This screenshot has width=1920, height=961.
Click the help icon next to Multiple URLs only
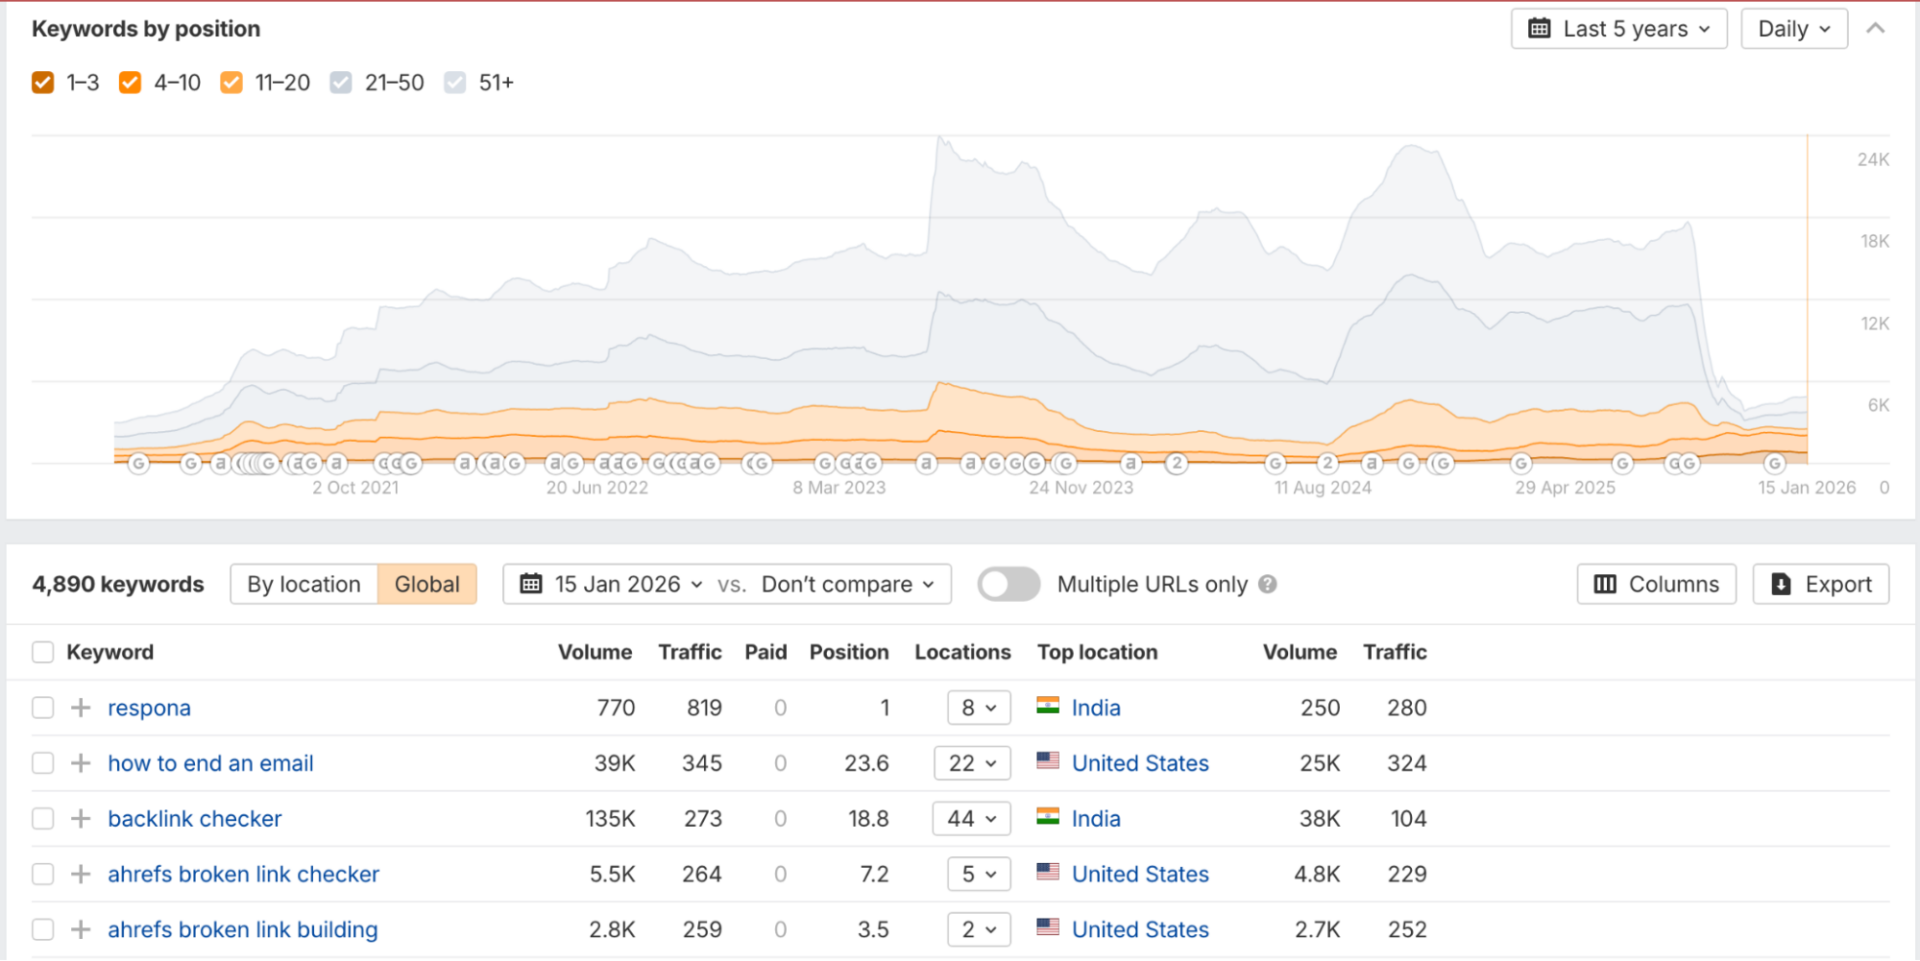[1267, 584]
